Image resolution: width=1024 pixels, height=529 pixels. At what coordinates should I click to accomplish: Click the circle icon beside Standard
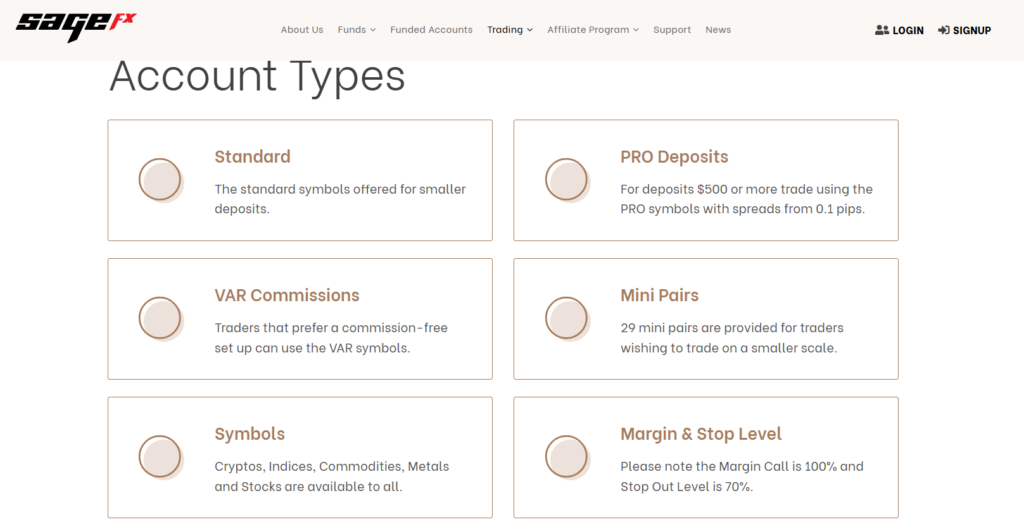160,180
